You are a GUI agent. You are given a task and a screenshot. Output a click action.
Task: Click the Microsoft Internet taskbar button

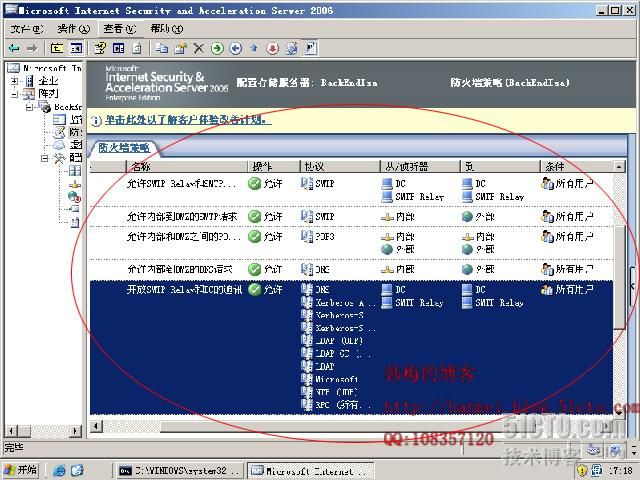(311, 471)
